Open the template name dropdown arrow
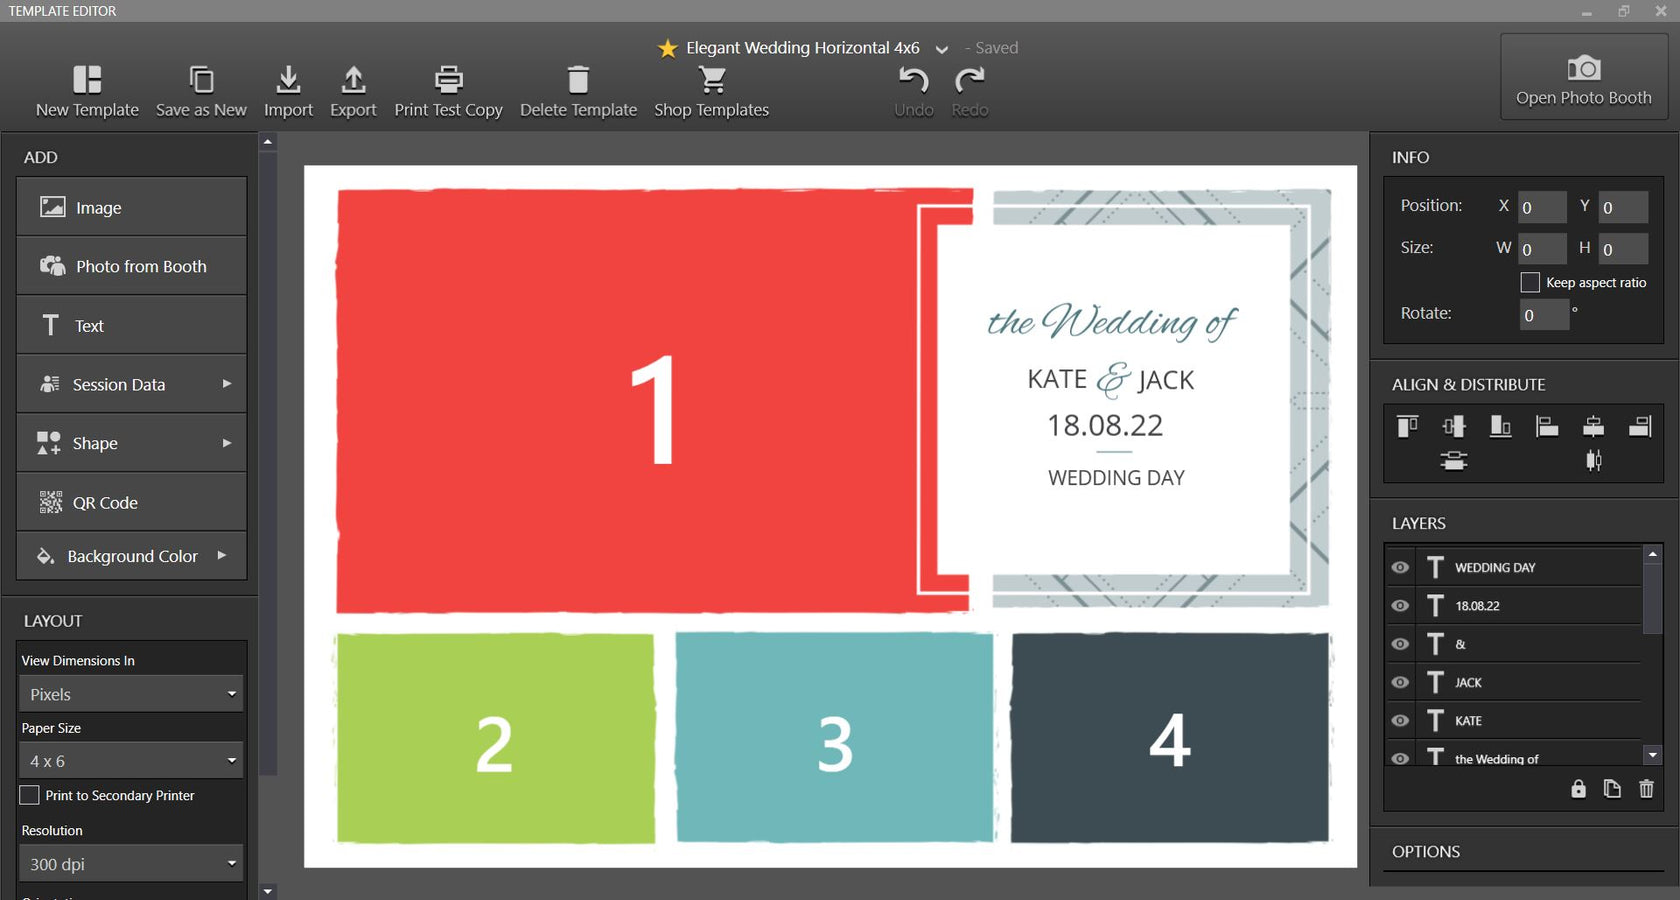 941,48
